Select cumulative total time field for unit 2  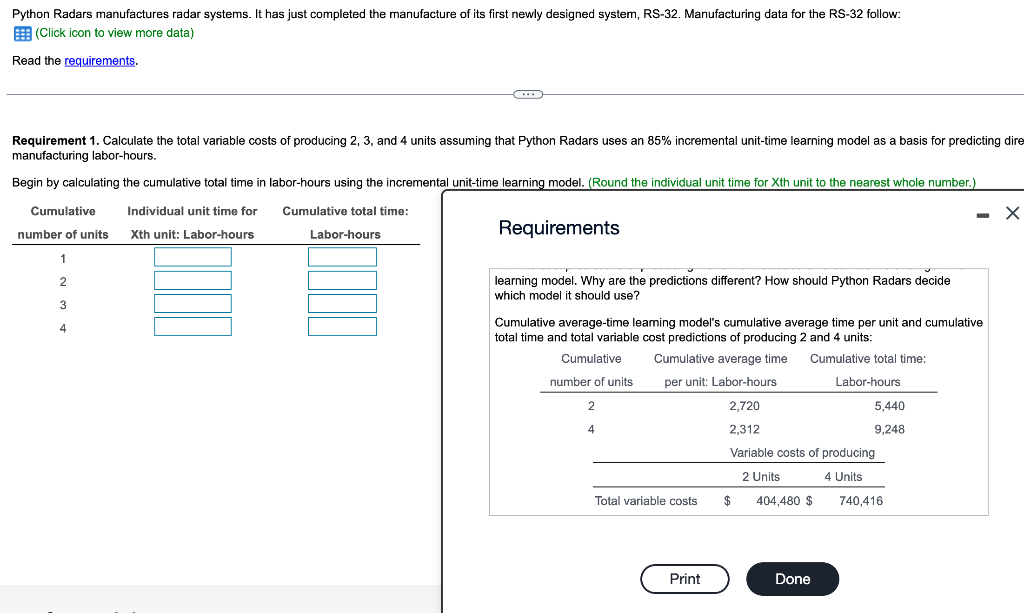pos(342,281)
